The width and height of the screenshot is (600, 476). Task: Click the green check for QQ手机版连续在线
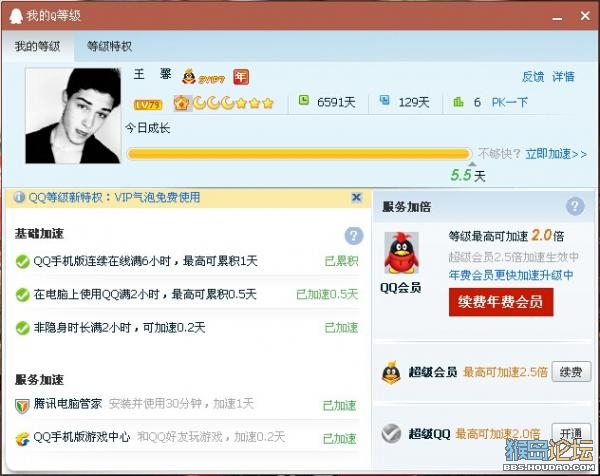(x=23, y=262)
